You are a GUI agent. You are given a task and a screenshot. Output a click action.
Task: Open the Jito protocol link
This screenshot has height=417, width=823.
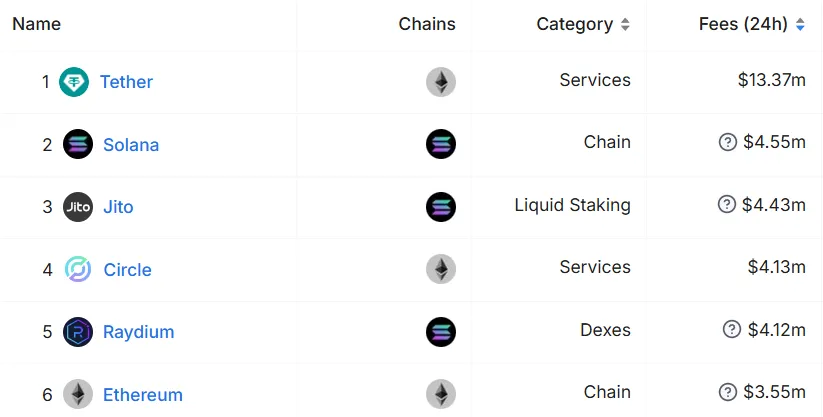pos(118,207)
